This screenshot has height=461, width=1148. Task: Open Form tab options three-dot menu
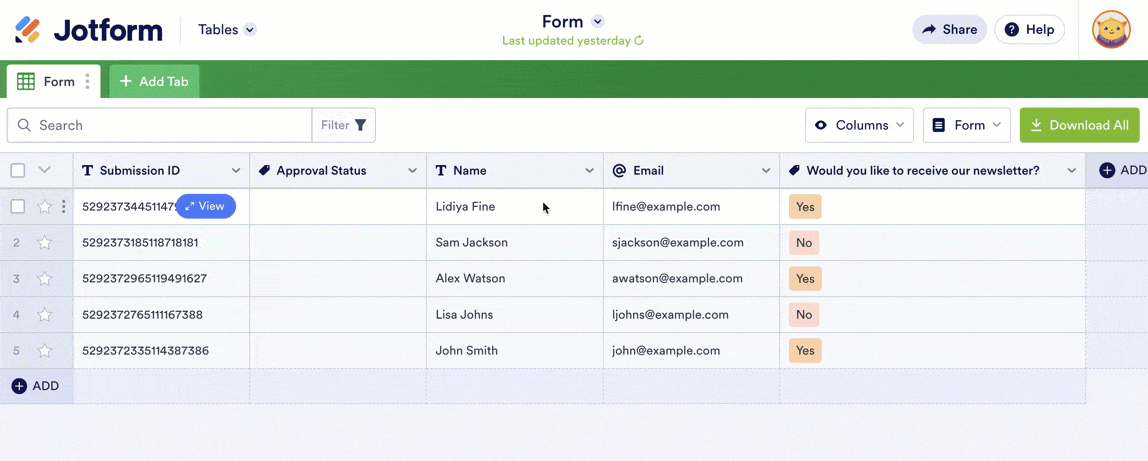coord(88,82)
